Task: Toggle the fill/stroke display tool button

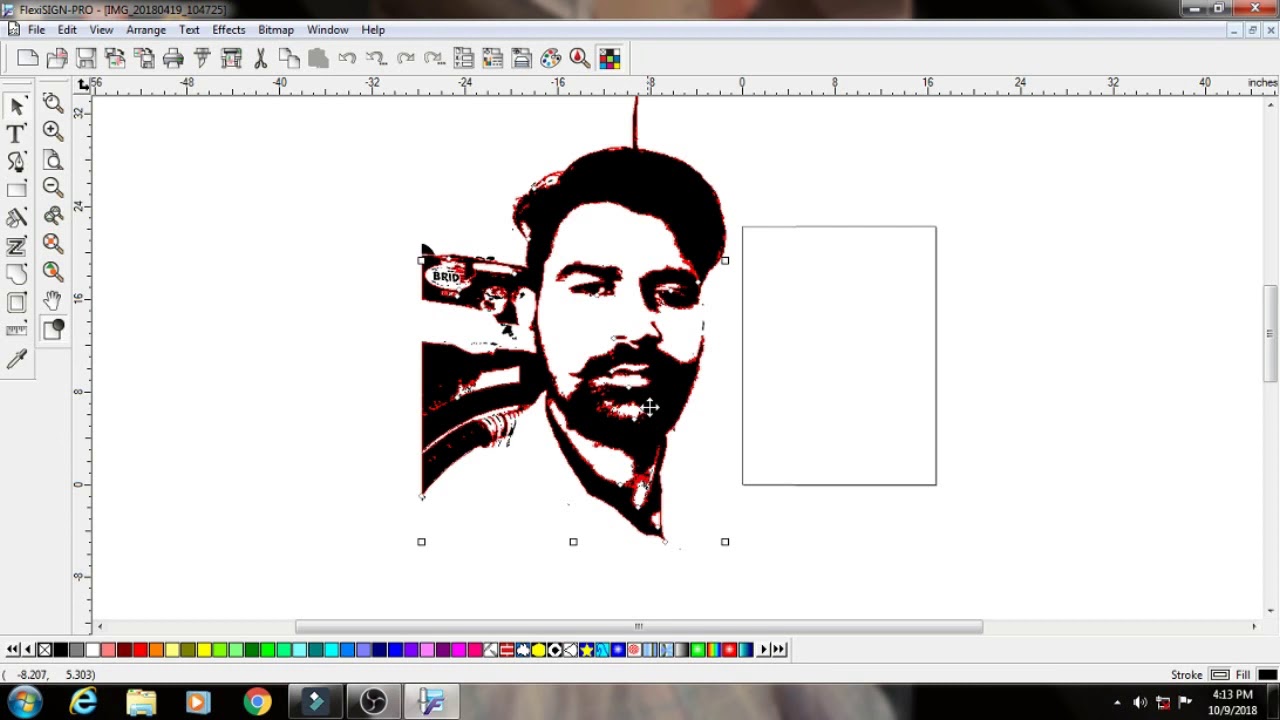Action: pyautogui.click(x=53, y=329)
